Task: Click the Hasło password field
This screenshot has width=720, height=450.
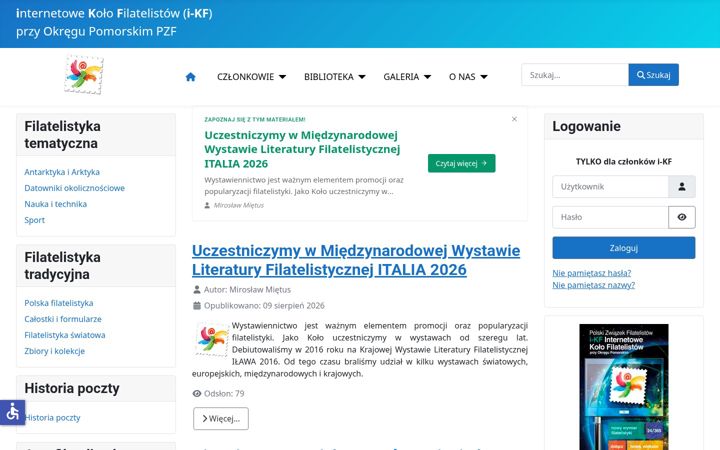Action: [x=610, y=217]
